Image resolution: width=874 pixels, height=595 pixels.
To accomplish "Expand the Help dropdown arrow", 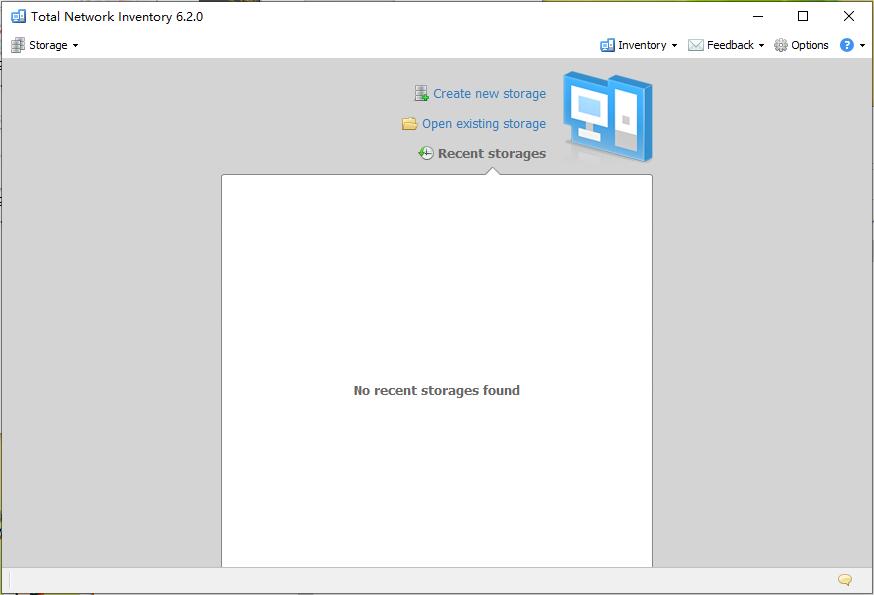I will pyautogui.click(x=862, y=46).
